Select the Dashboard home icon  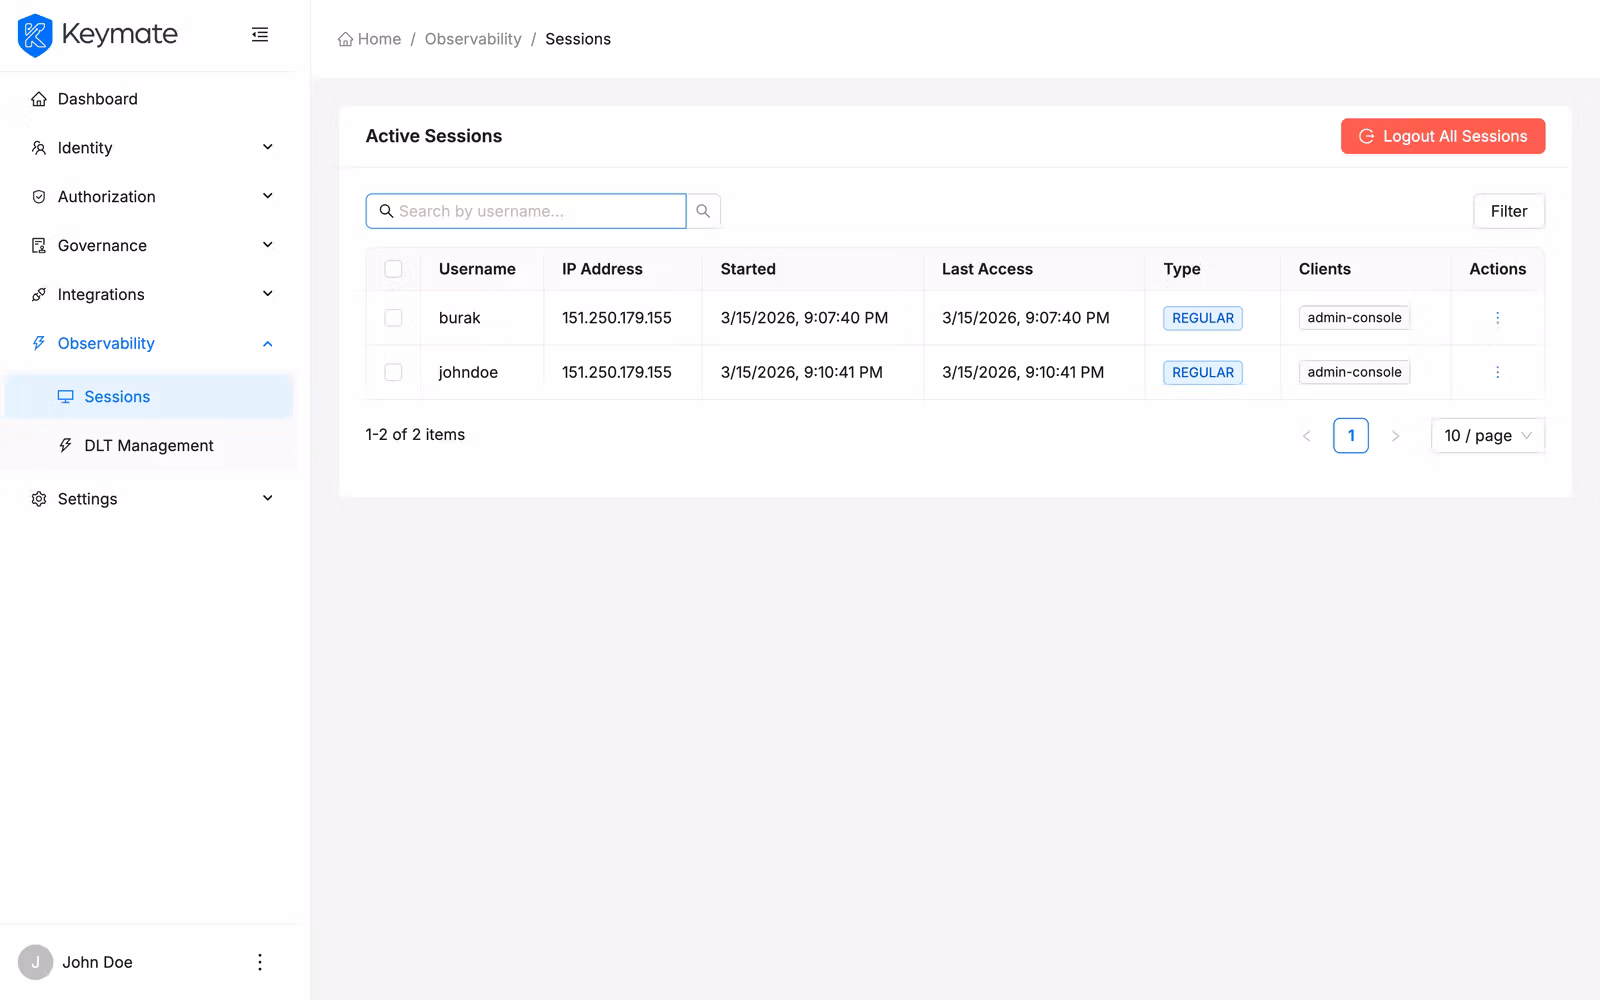pos(38,98)
